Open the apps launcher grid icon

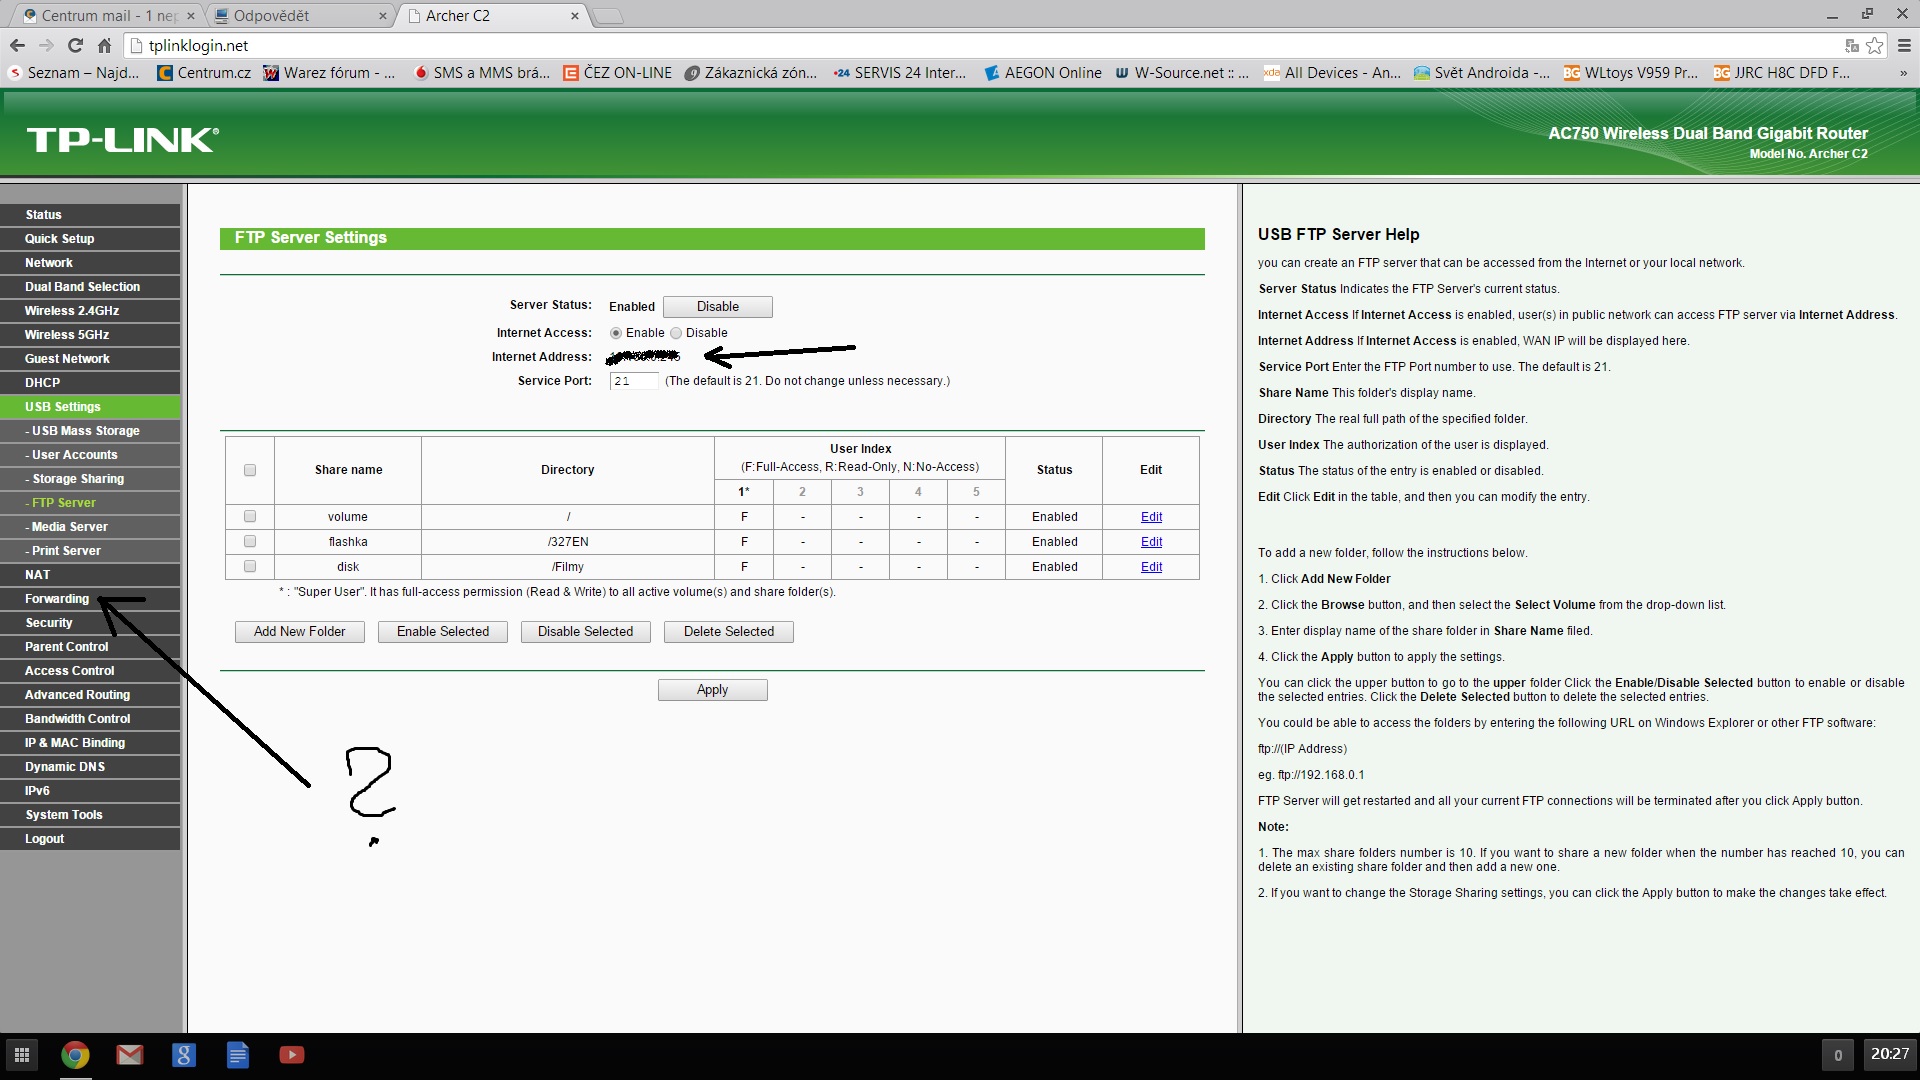click(22, 1055)
